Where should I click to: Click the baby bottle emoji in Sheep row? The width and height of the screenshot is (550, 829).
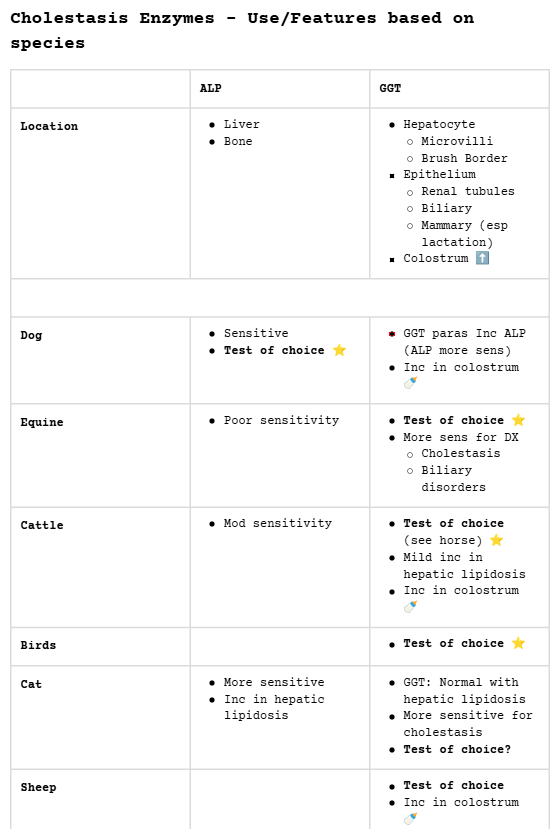coord(410,818)
